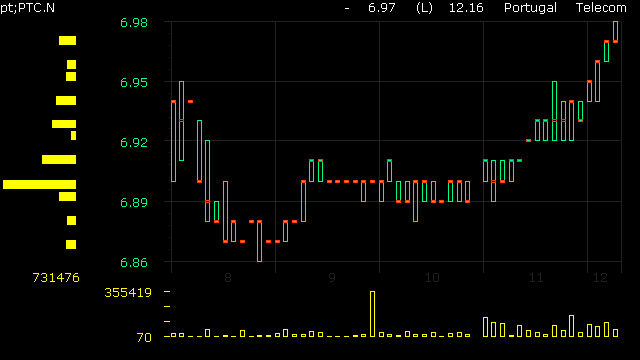Click the Portugal label in header

(x=530, y=8)
